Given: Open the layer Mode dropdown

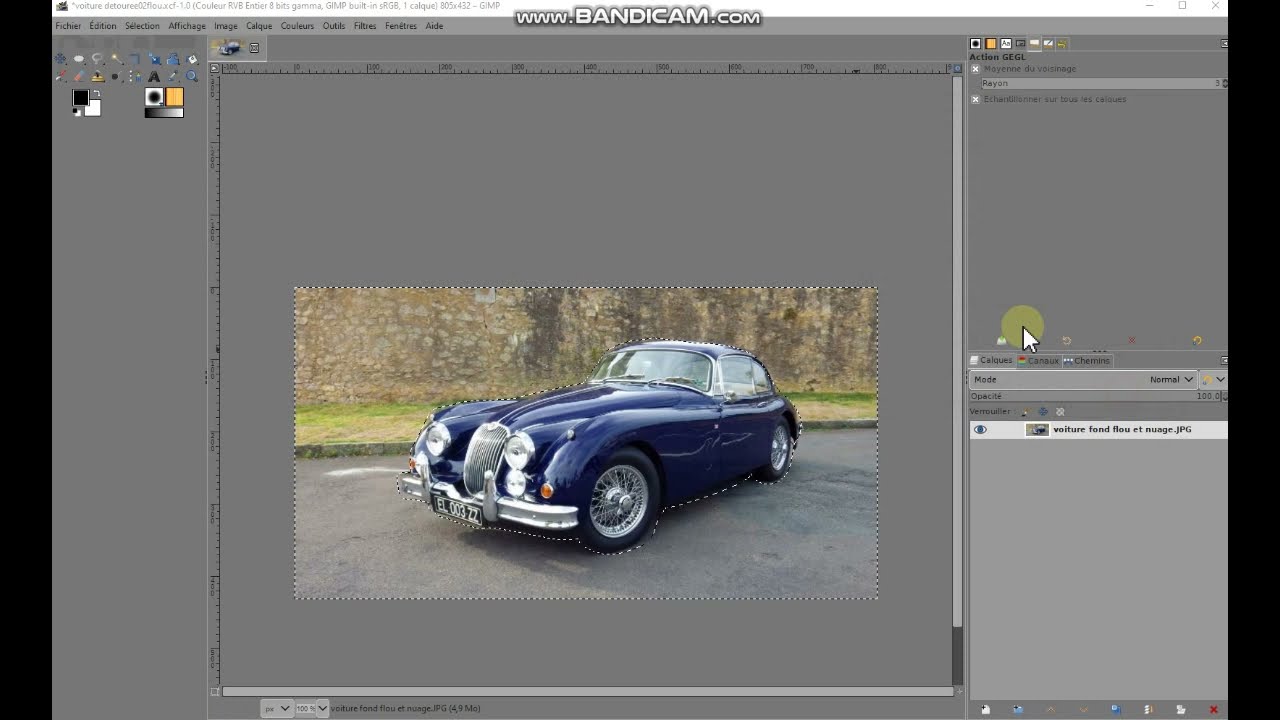Looking at the screenshot, I should [1083, 380].
